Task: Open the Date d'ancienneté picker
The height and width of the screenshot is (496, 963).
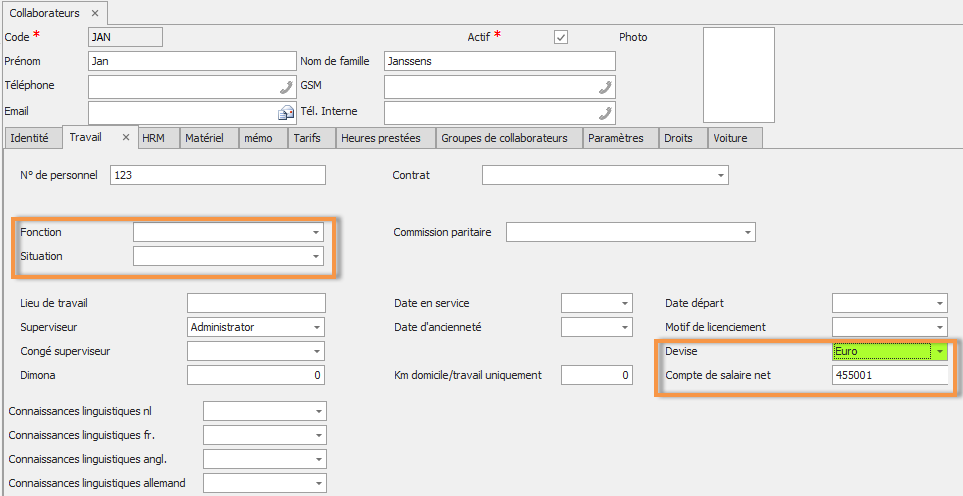Action: [625, 328]
